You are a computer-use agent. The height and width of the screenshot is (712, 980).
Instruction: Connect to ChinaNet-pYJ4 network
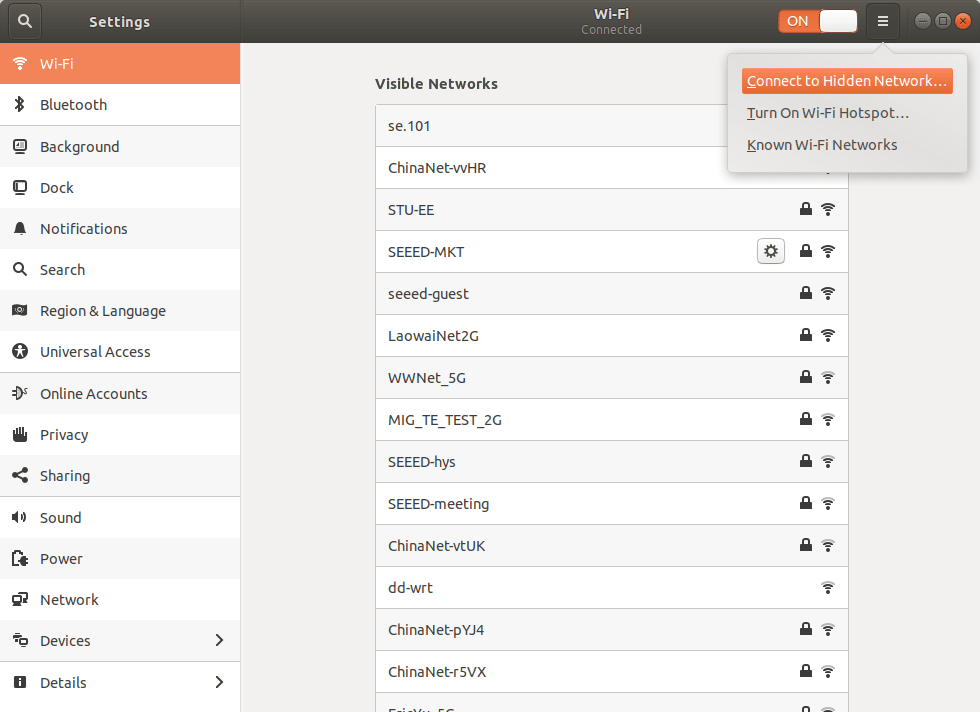(612, 629)
